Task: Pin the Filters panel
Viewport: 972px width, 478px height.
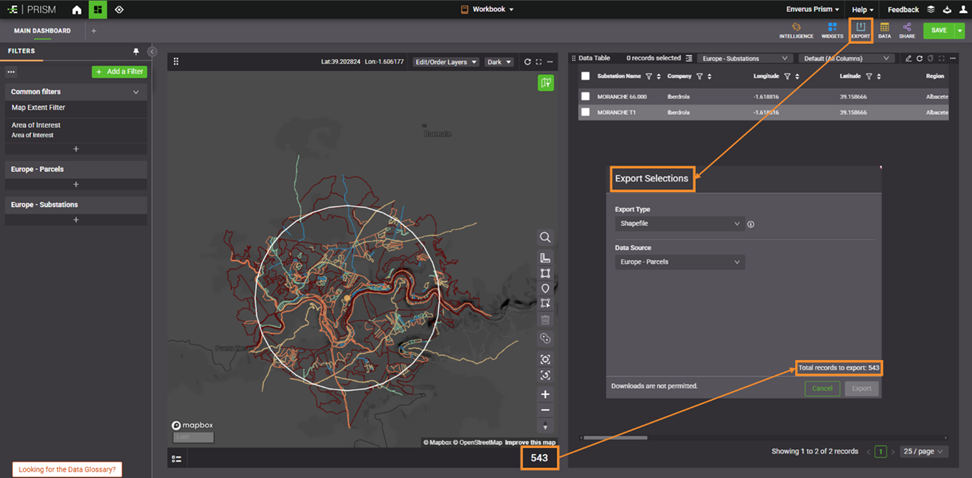Action: pos(136,51)
